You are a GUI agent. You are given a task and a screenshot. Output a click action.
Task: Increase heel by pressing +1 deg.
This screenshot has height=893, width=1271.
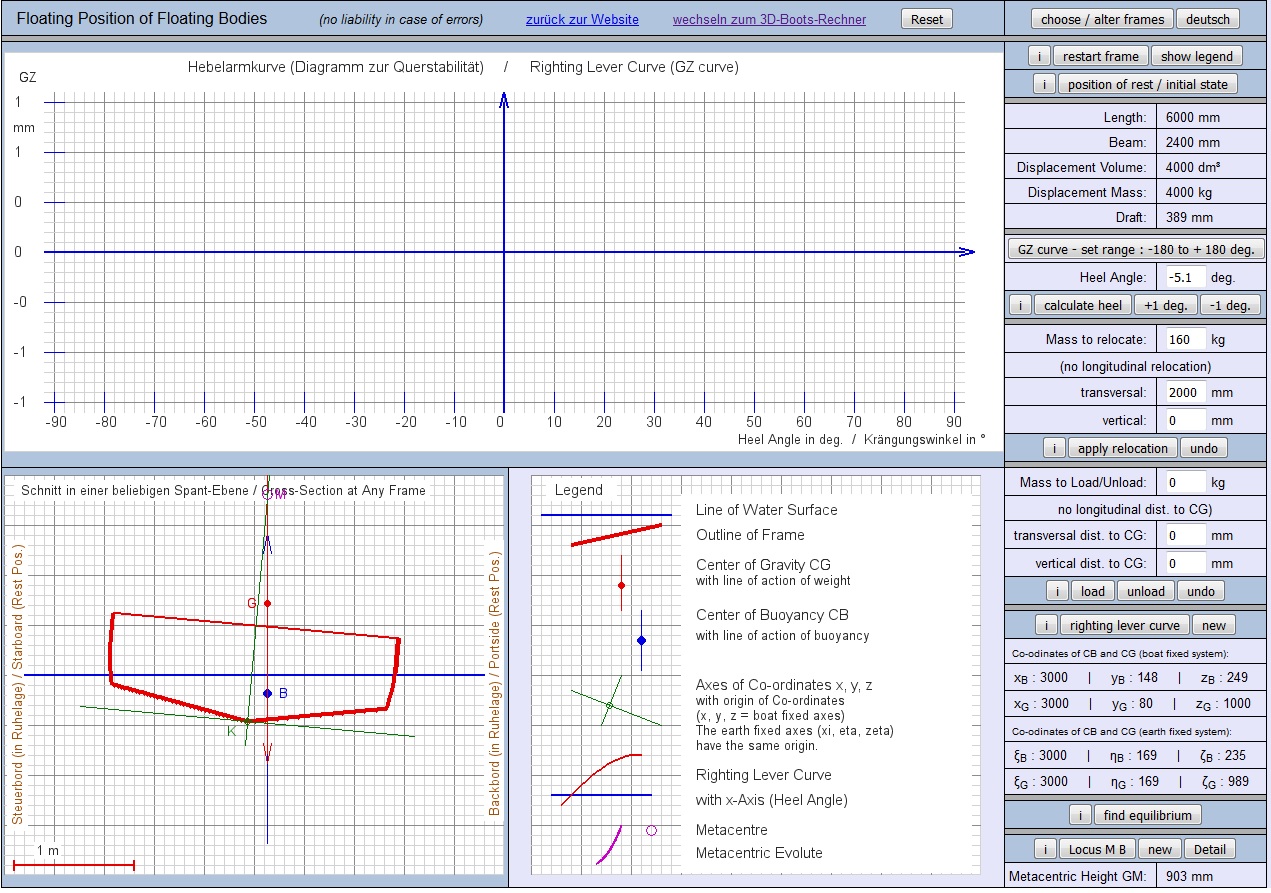coord(1166,305)
